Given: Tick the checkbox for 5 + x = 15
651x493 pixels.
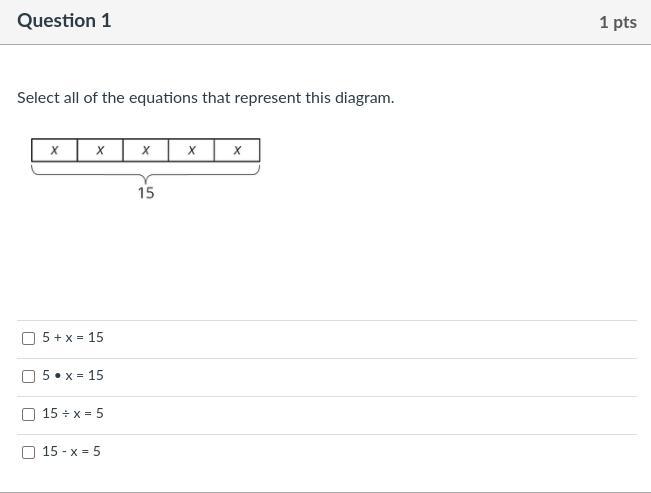Looking at the screenshot, I should pyautogui.click(x=28, y=338).
